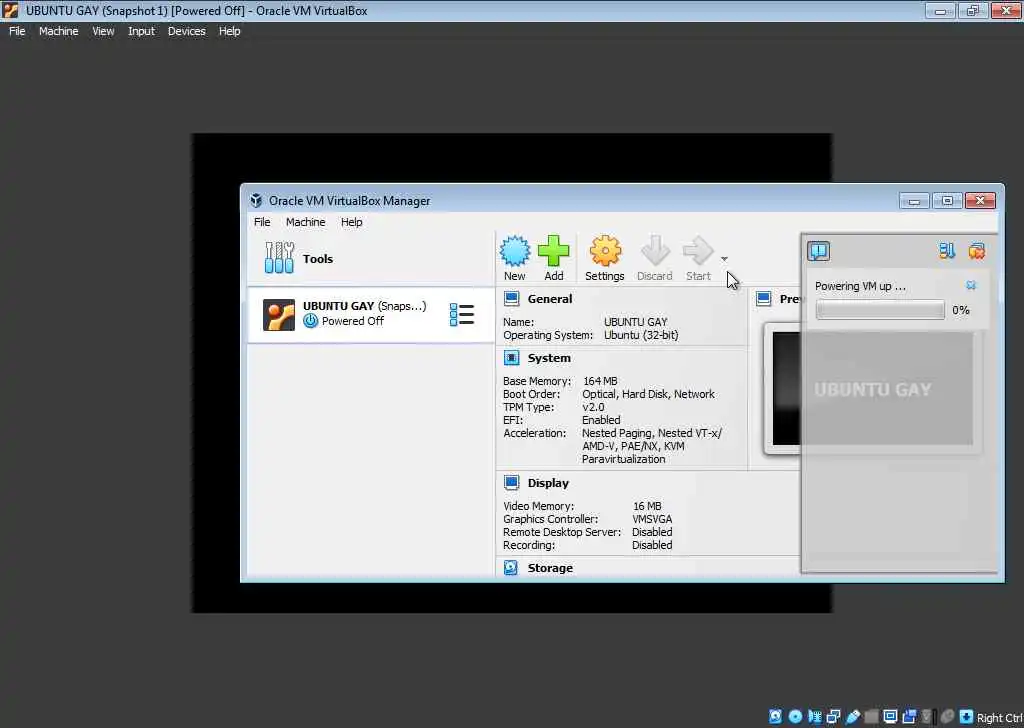This screenshot has height=728, width=1024.
Task: Click the VirtualBox Manager title bar cube icon
Action: coord(256,200)
